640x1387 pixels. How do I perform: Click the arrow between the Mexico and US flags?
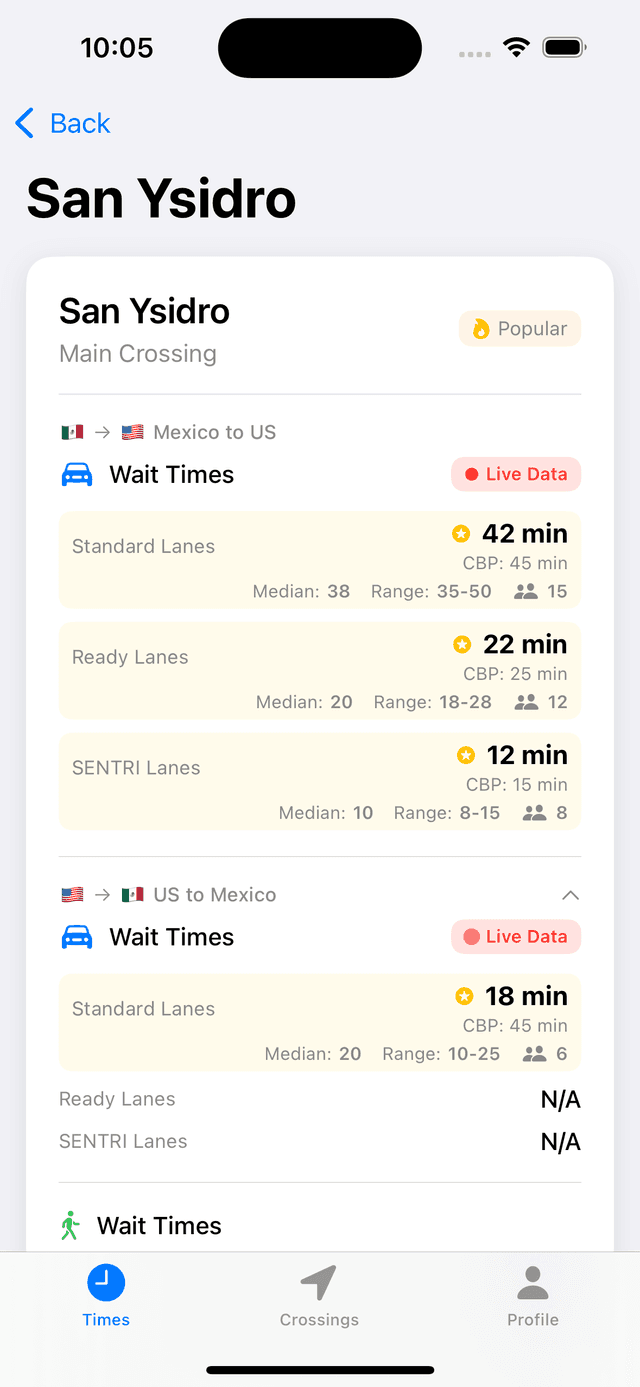[100, 431]
